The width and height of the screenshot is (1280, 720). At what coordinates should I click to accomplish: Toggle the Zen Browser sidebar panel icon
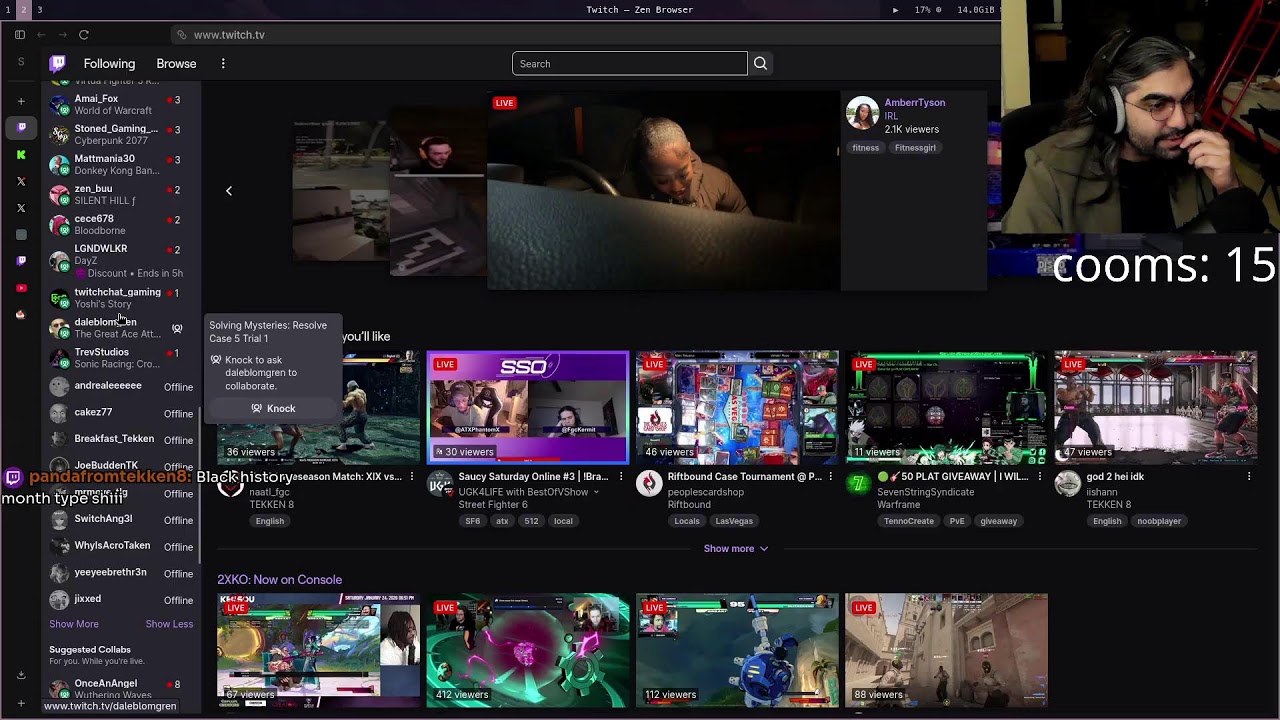(20, 35)
